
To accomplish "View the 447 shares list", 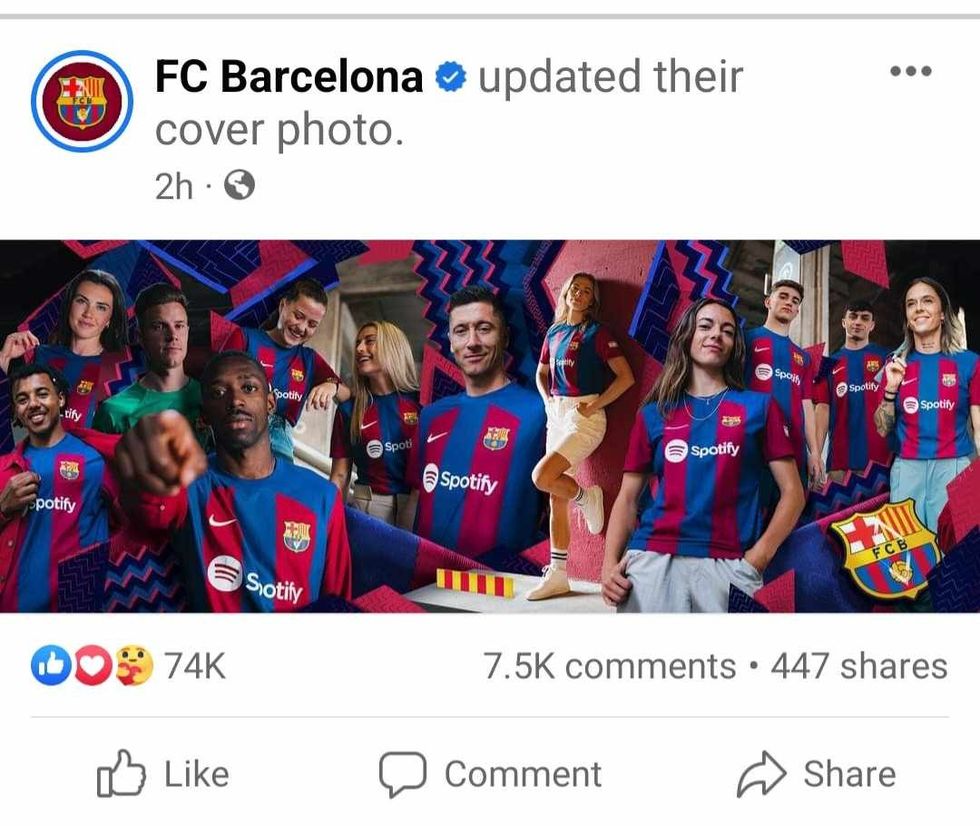I will (x=858, y=667).
